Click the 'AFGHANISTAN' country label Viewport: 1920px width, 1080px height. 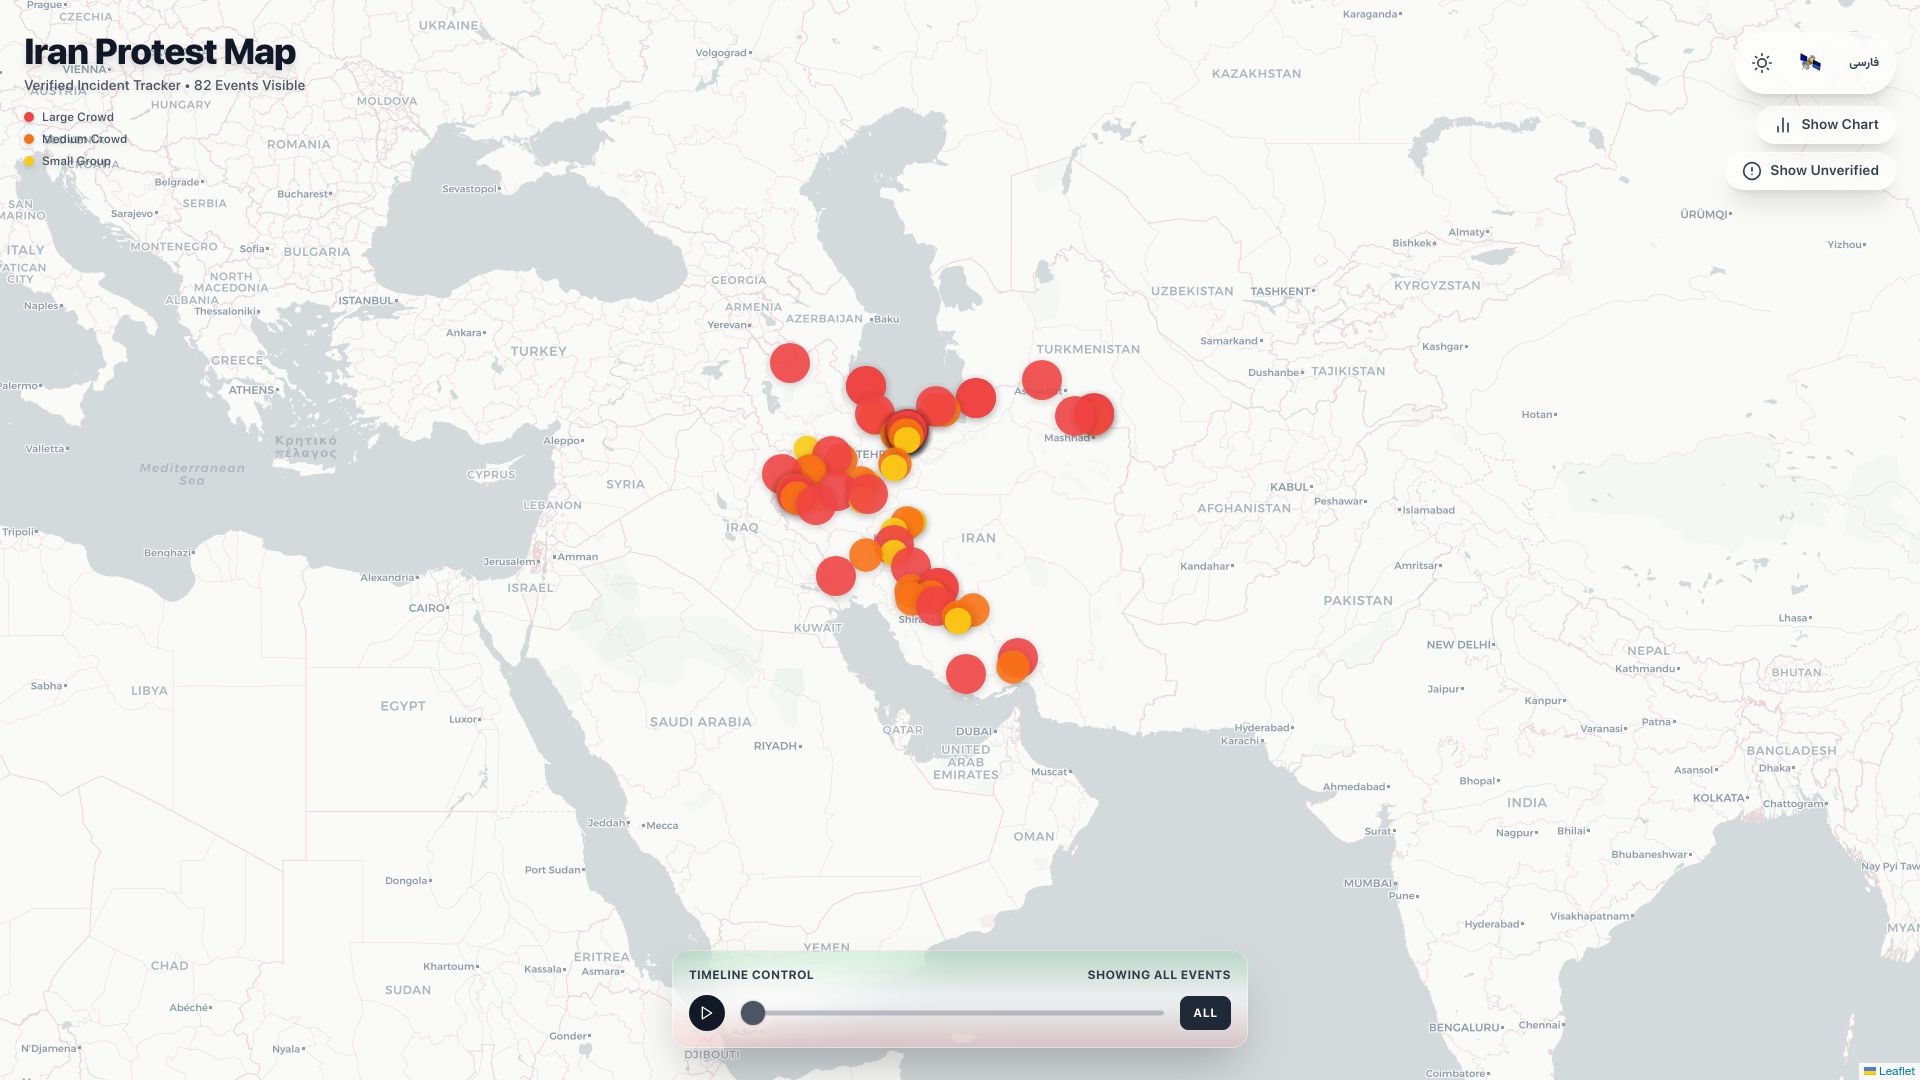coord(1244,508)
